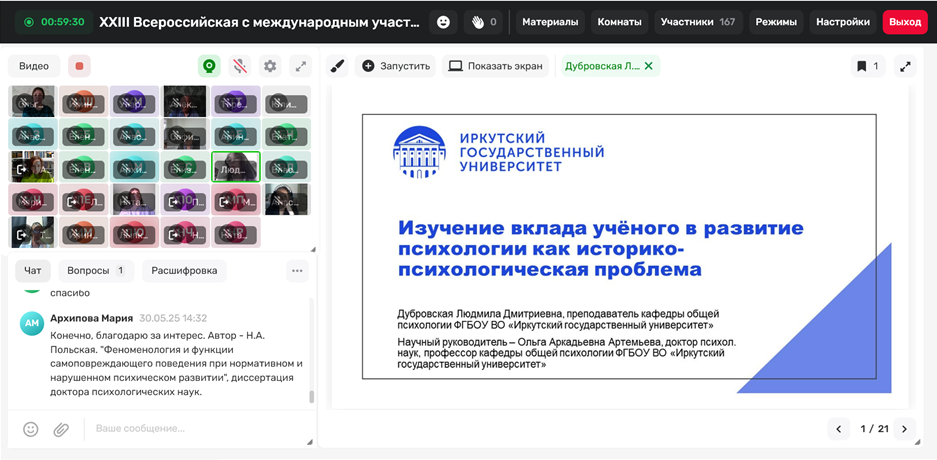937x460 pixels.
Task: Open video settings gear icon
Action: (x=270, y=66)
